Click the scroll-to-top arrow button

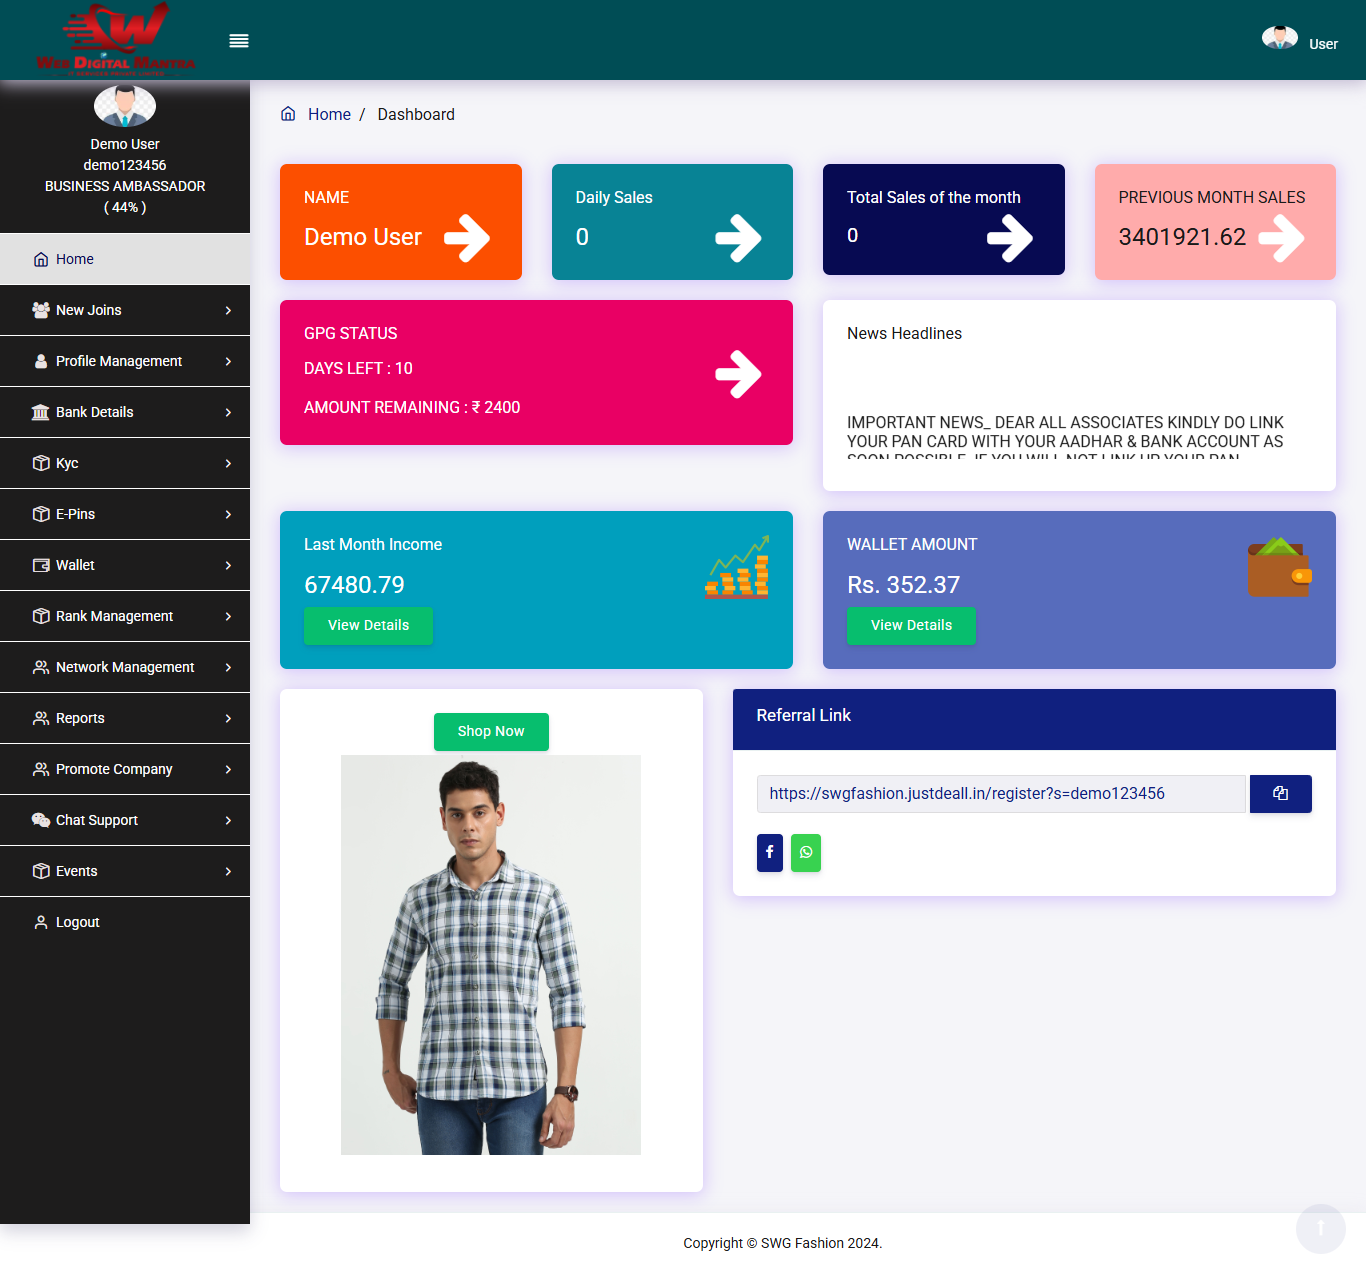click(x=1320, y=1228)
